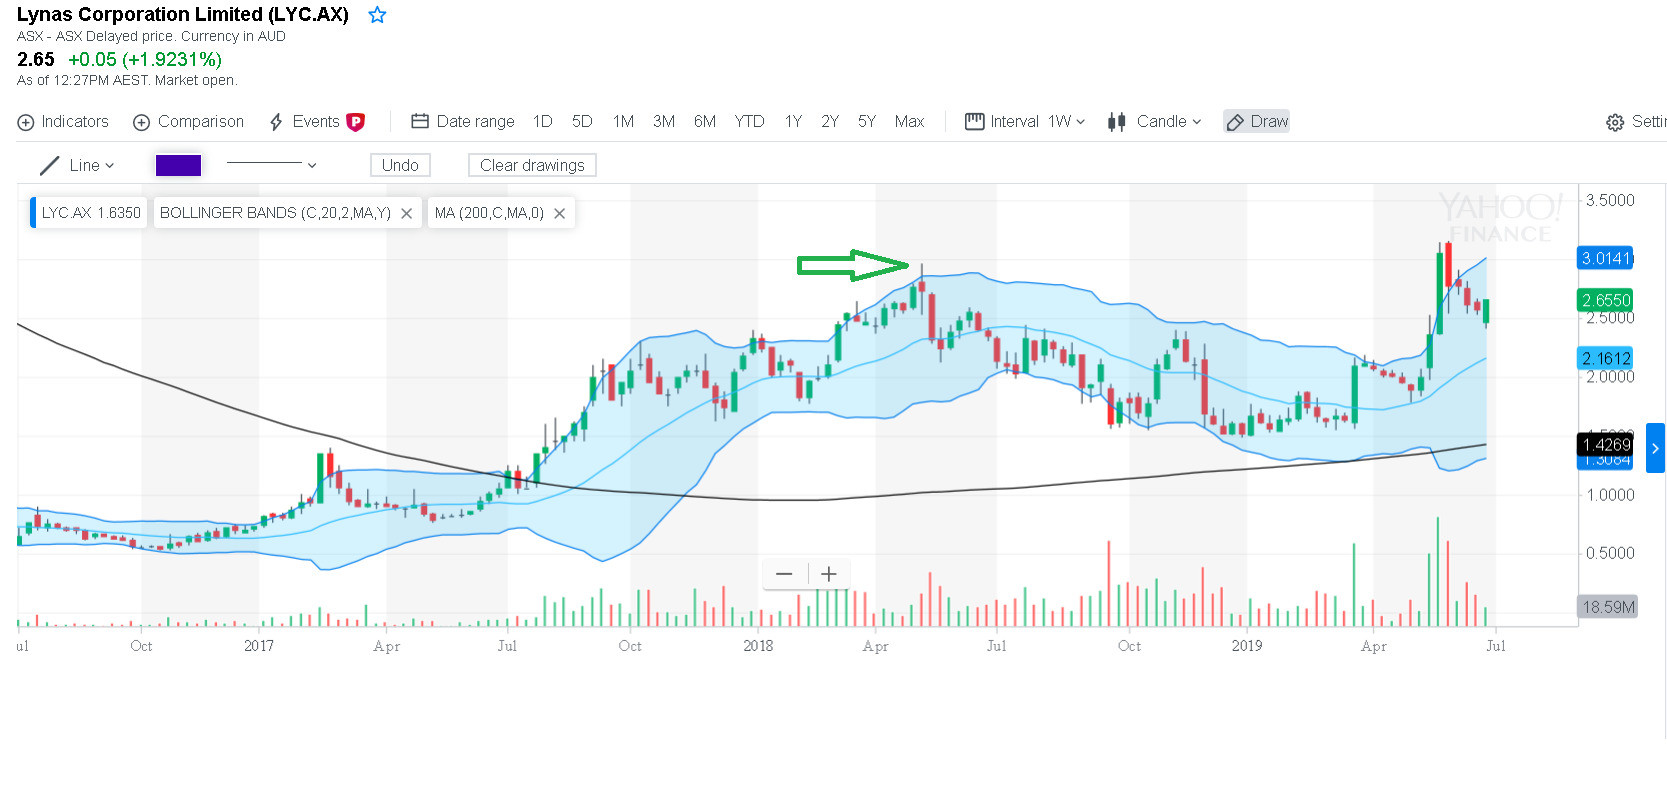Screen dimensions: 1667x800
Task: Click the 2.1612 middle band price tag
Action: click(1605, 358)
